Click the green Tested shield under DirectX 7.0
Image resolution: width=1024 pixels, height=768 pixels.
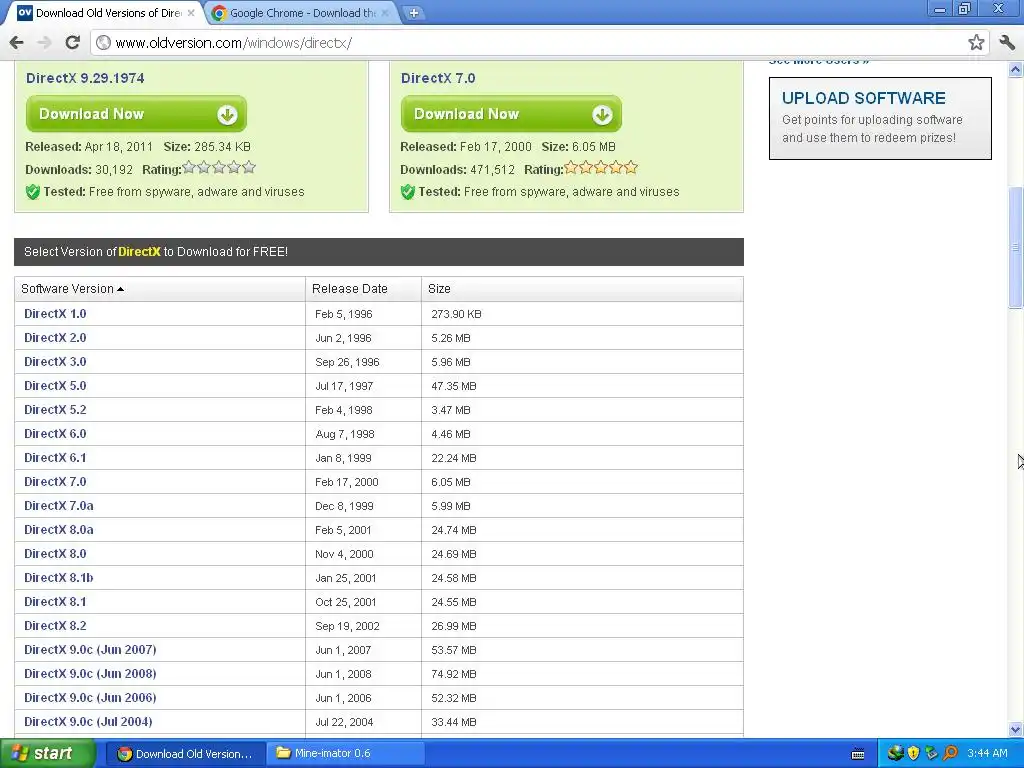(x=408, y=192)
